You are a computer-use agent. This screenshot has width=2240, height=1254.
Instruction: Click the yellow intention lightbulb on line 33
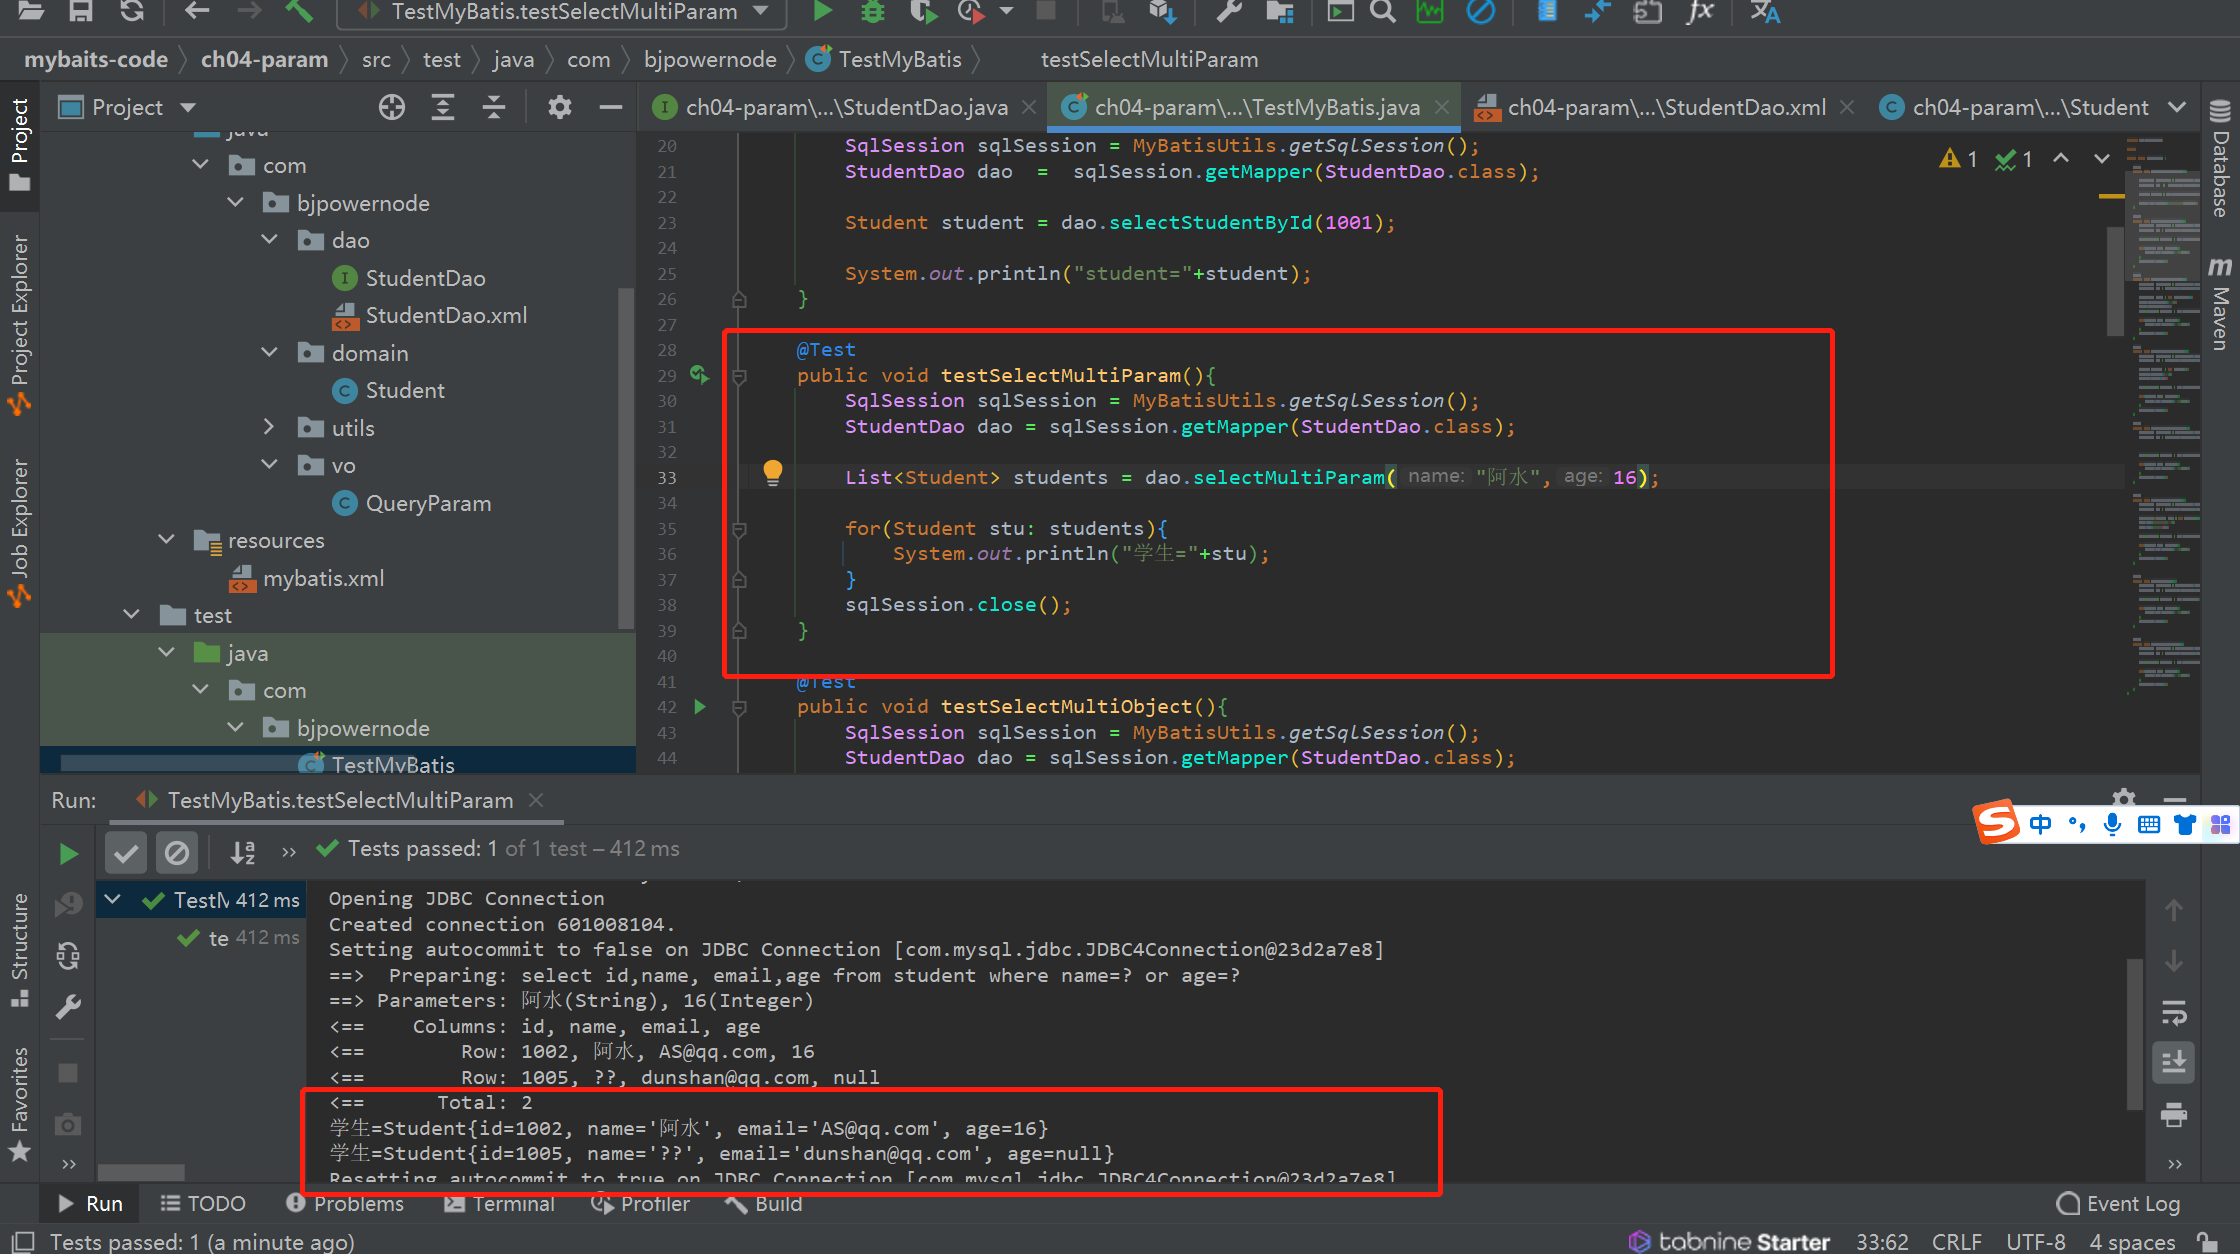pyautogui.click(x=772, y=471)
